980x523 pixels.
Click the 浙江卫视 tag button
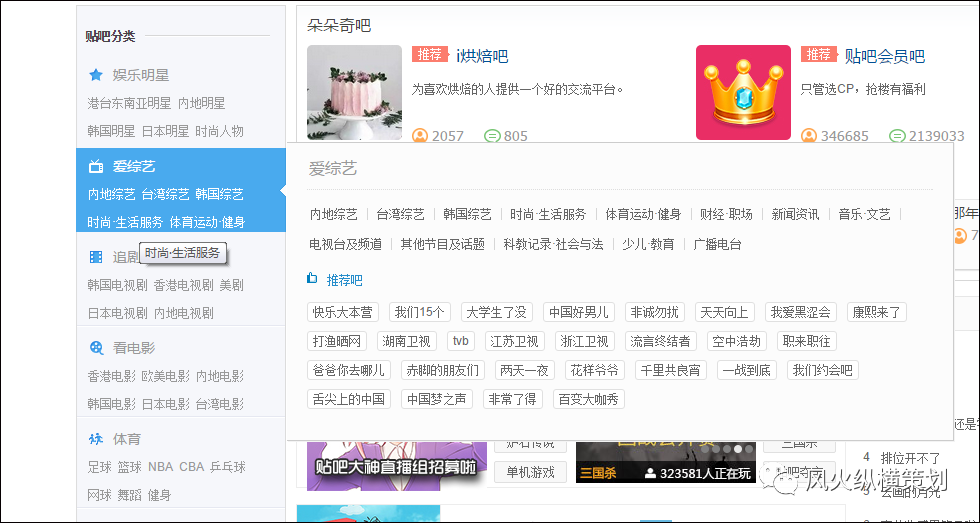pyautogui.click(x=585, y=341)
